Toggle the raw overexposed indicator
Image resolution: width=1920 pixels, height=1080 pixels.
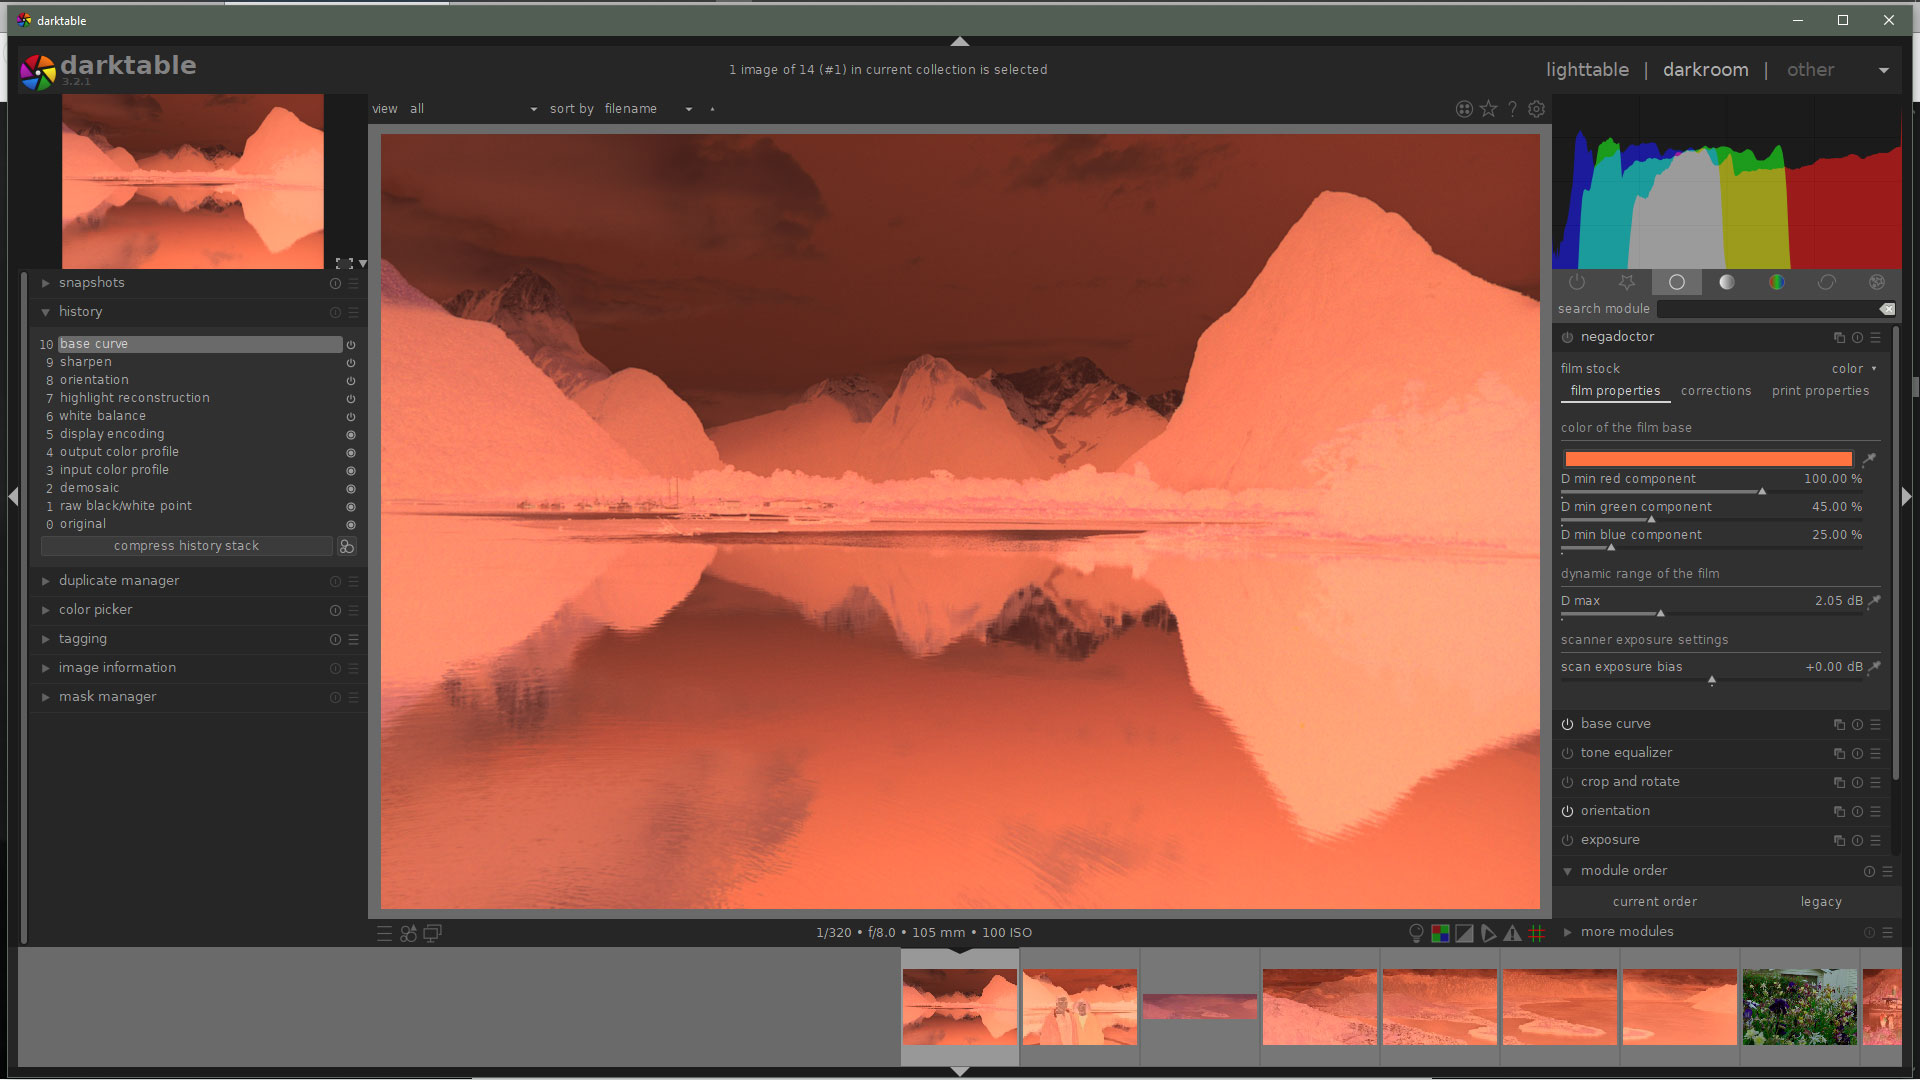(x=1440, y=933)
